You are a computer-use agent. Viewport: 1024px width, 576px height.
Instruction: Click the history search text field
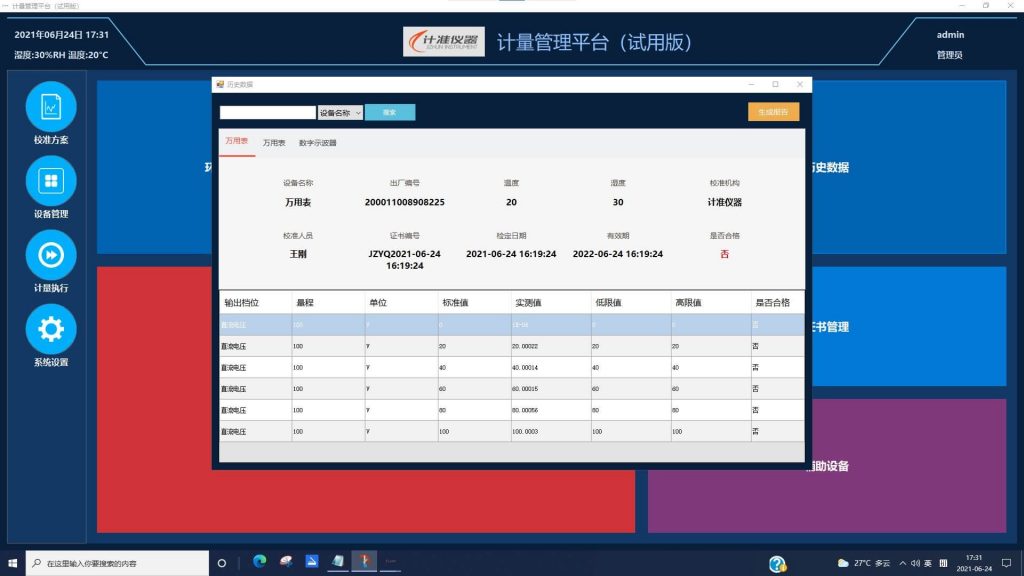pyautogui.click(x=268, y=113)
